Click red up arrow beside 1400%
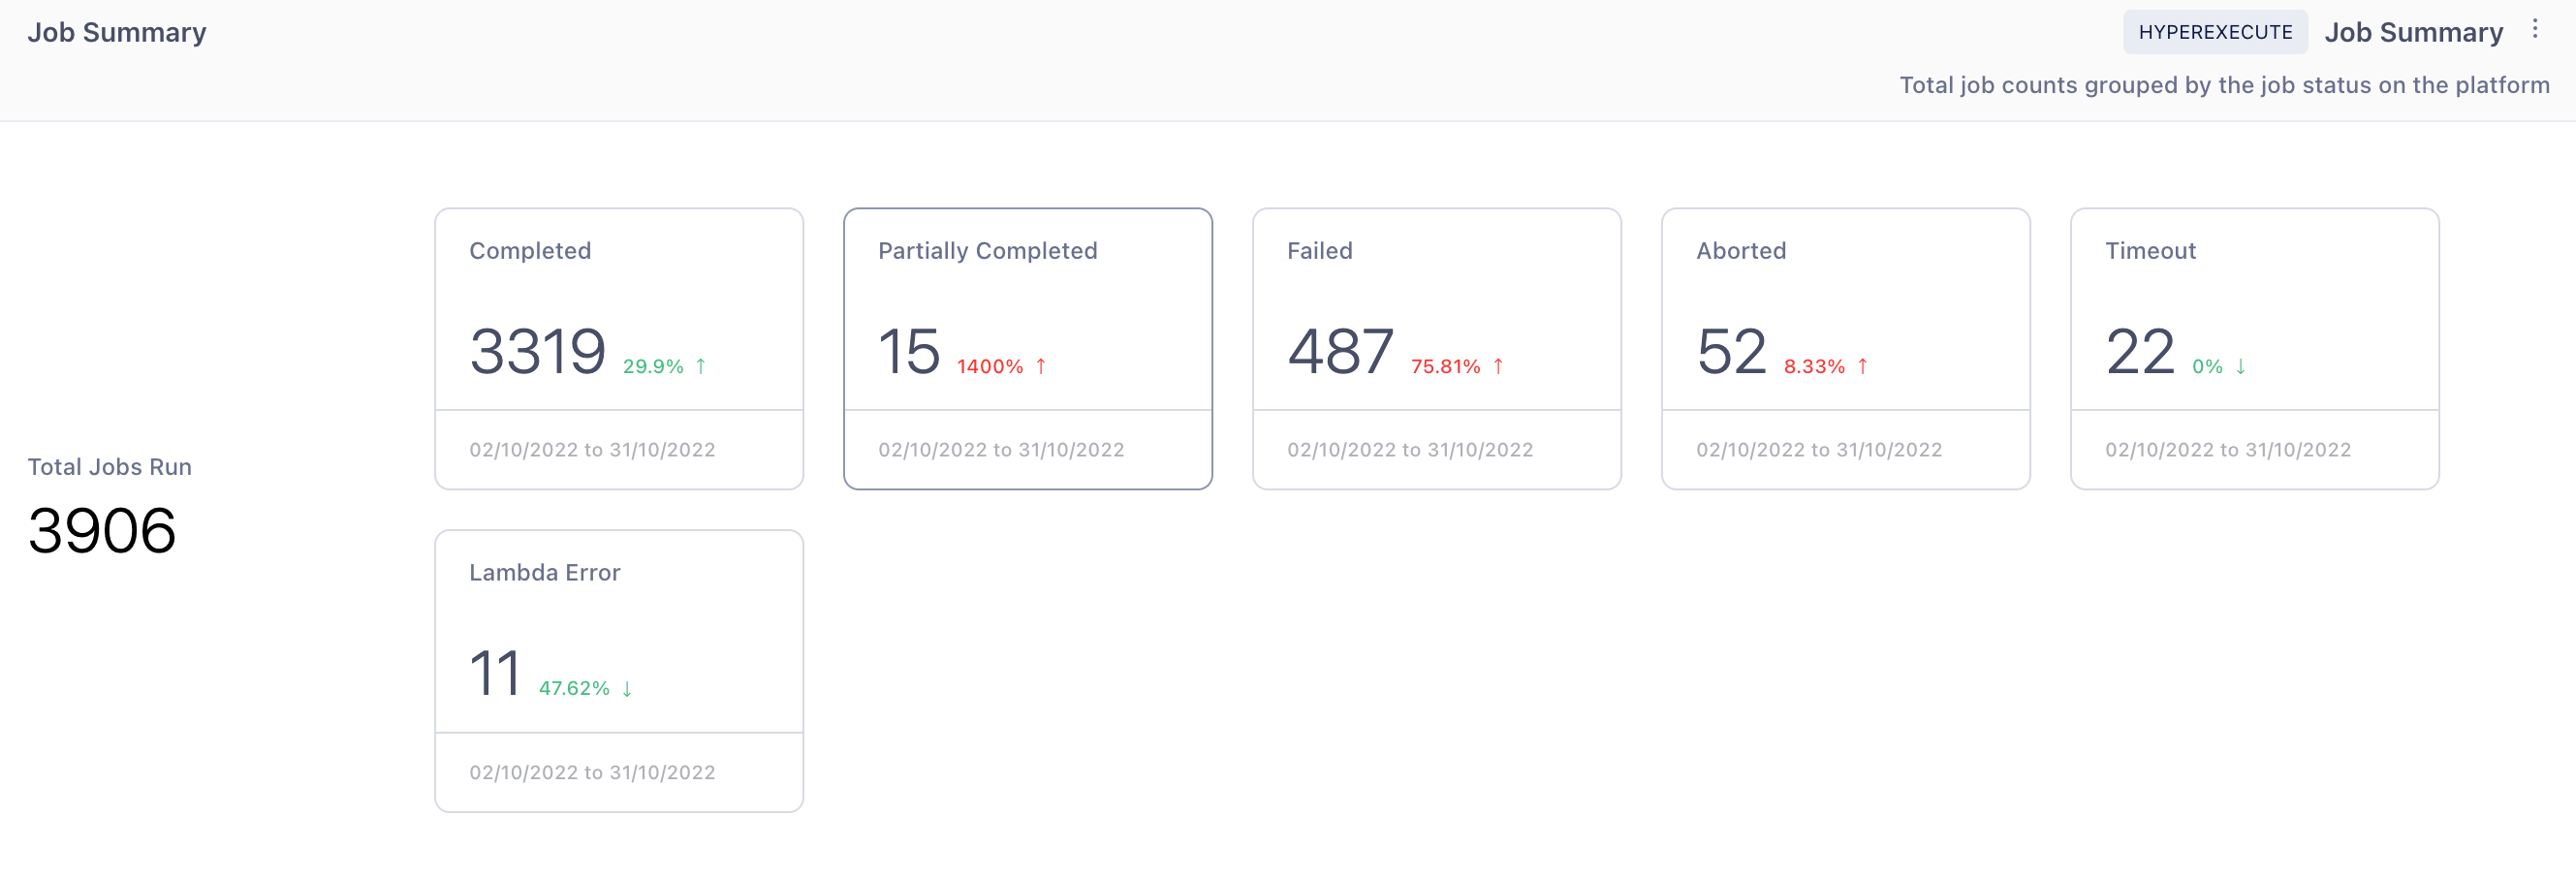 coord(1041,366)
